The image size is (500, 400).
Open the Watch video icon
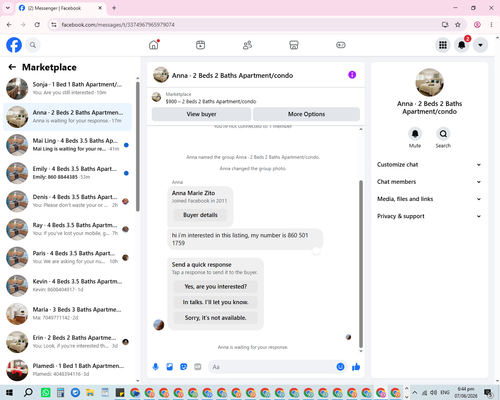200,45
